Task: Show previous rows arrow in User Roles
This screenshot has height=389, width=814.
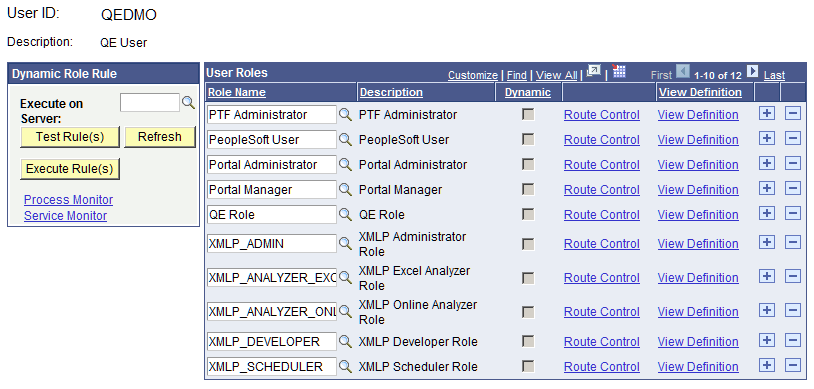Action: (683, 72)
